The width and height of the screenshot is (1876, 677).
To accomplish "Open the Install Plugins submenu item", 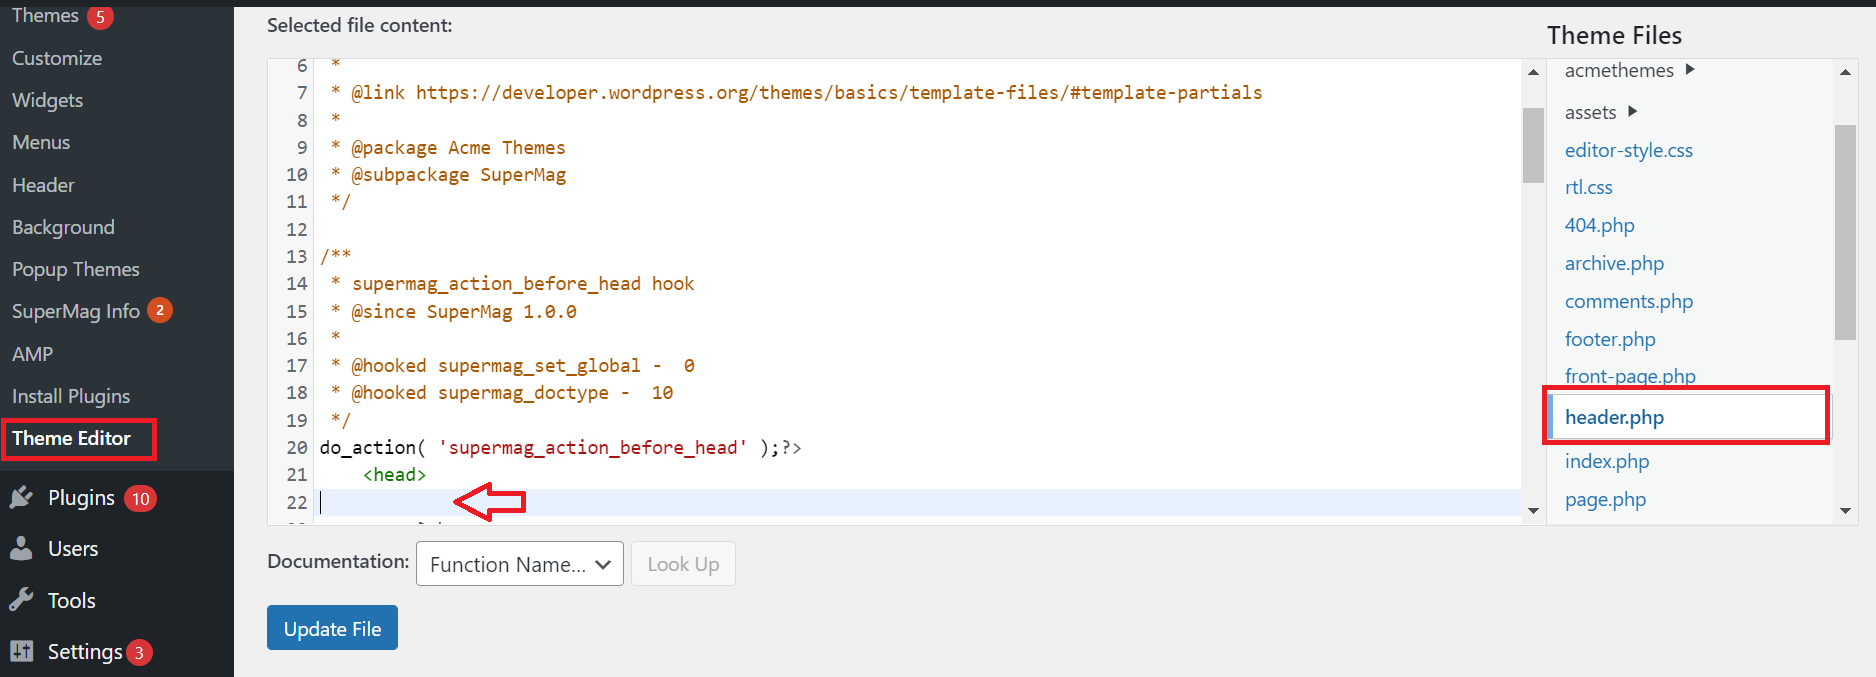I will 71,396.
